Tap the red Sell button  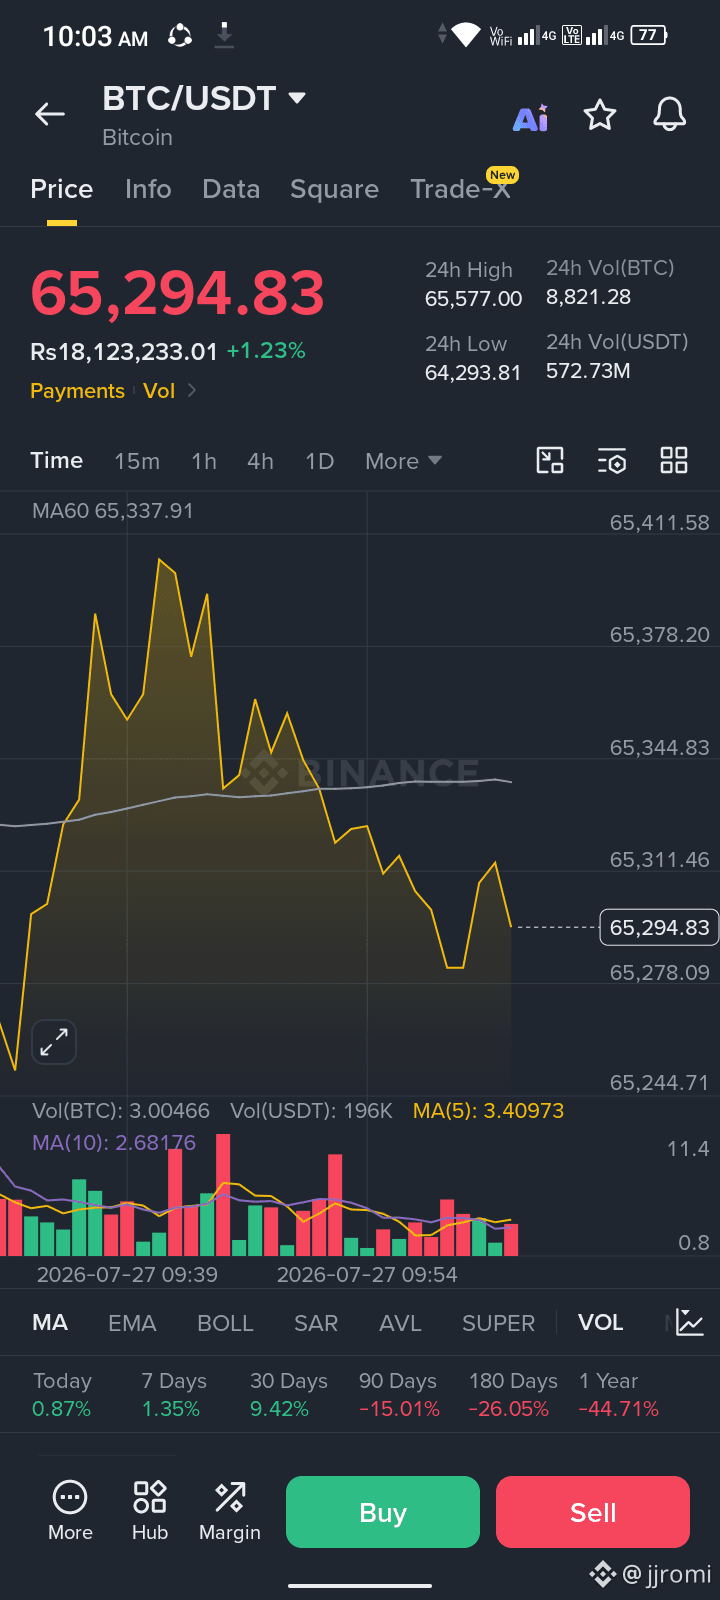pyautogui.click(x=593, y=1512)
